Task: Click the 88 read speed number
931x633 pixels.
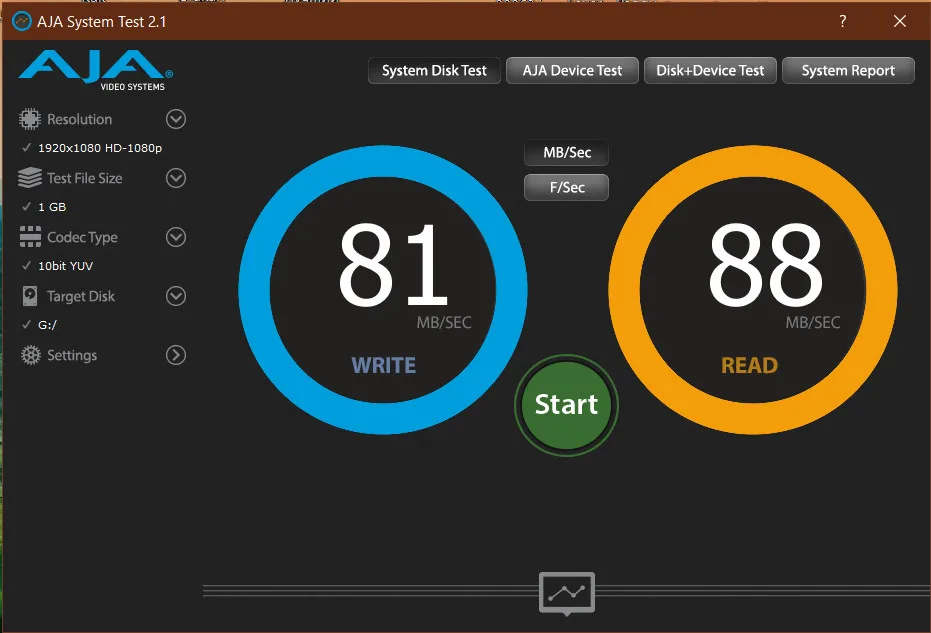Action: (x=765, y=265)
